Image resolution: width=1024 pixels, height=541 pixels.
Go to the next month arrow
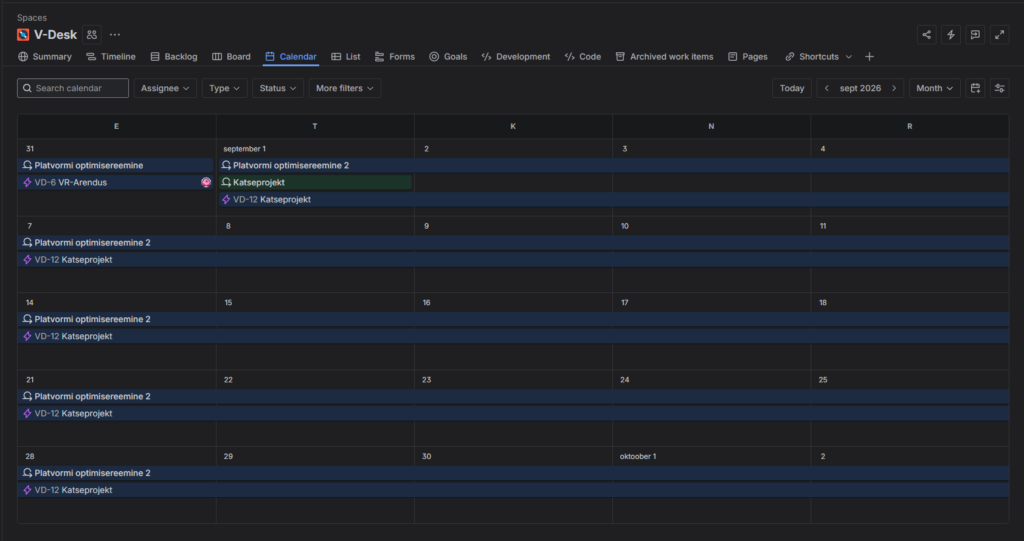(x=894, y=88)
